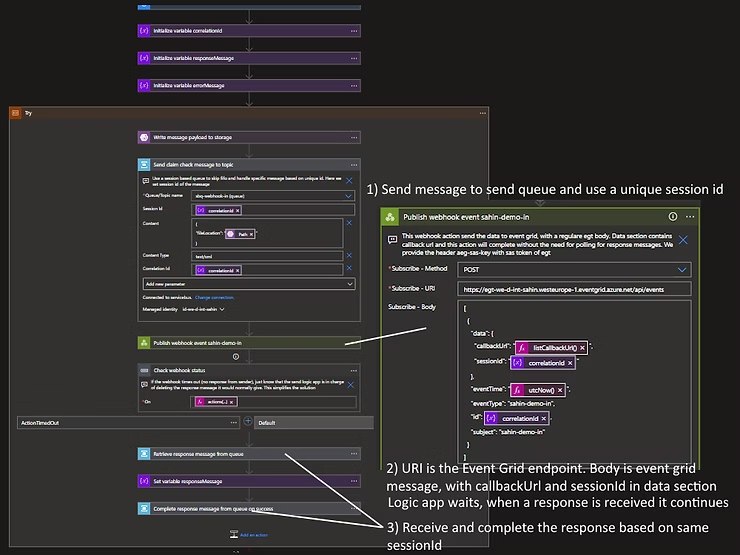Open the Subscribe - Method POST dropdown
740x555 pixels.
(682, 269)
